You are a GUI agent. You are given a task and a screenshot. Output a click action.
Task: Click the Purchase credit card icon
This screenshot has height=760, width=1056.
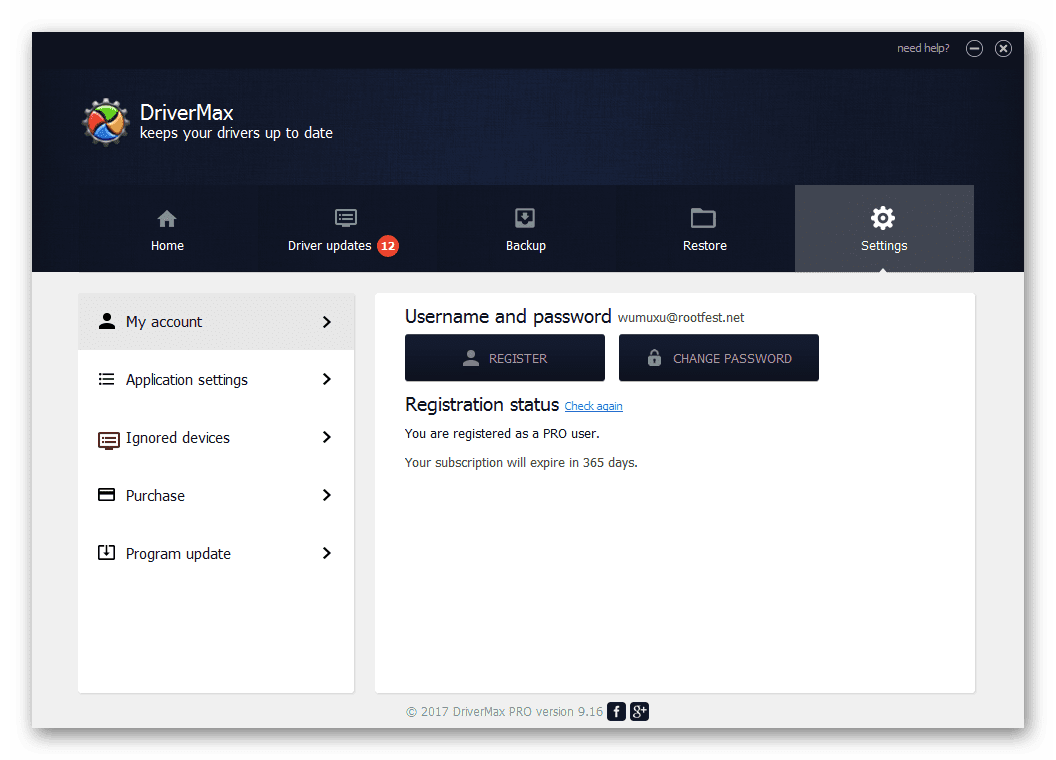click(x=106, y=495)
